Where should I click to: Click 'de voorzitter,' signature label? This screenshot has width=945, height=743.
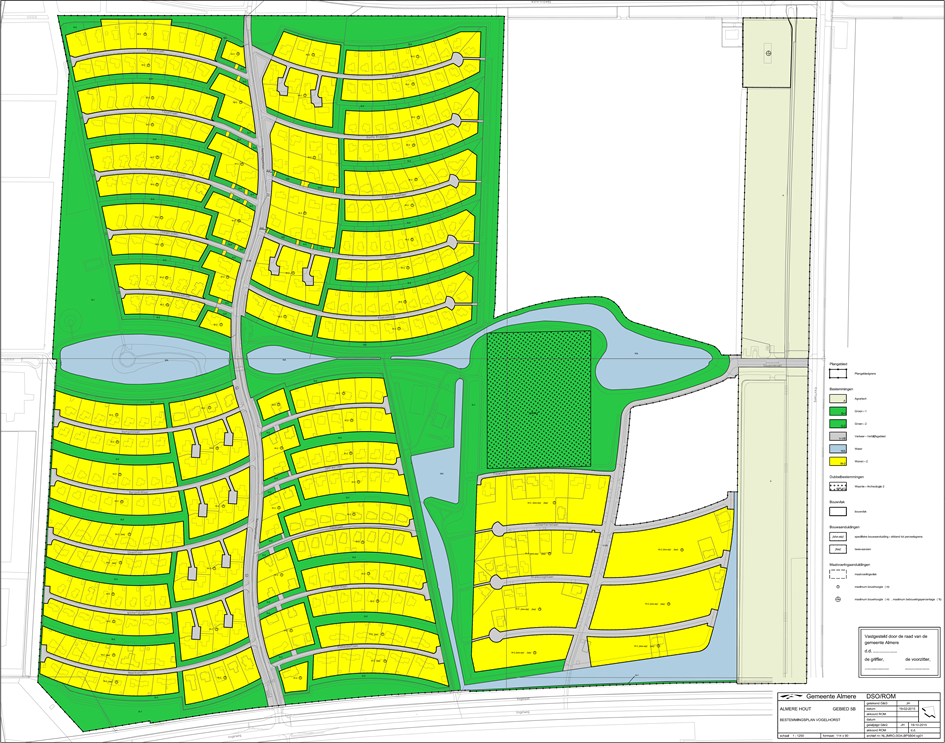[x=918, y=659]
